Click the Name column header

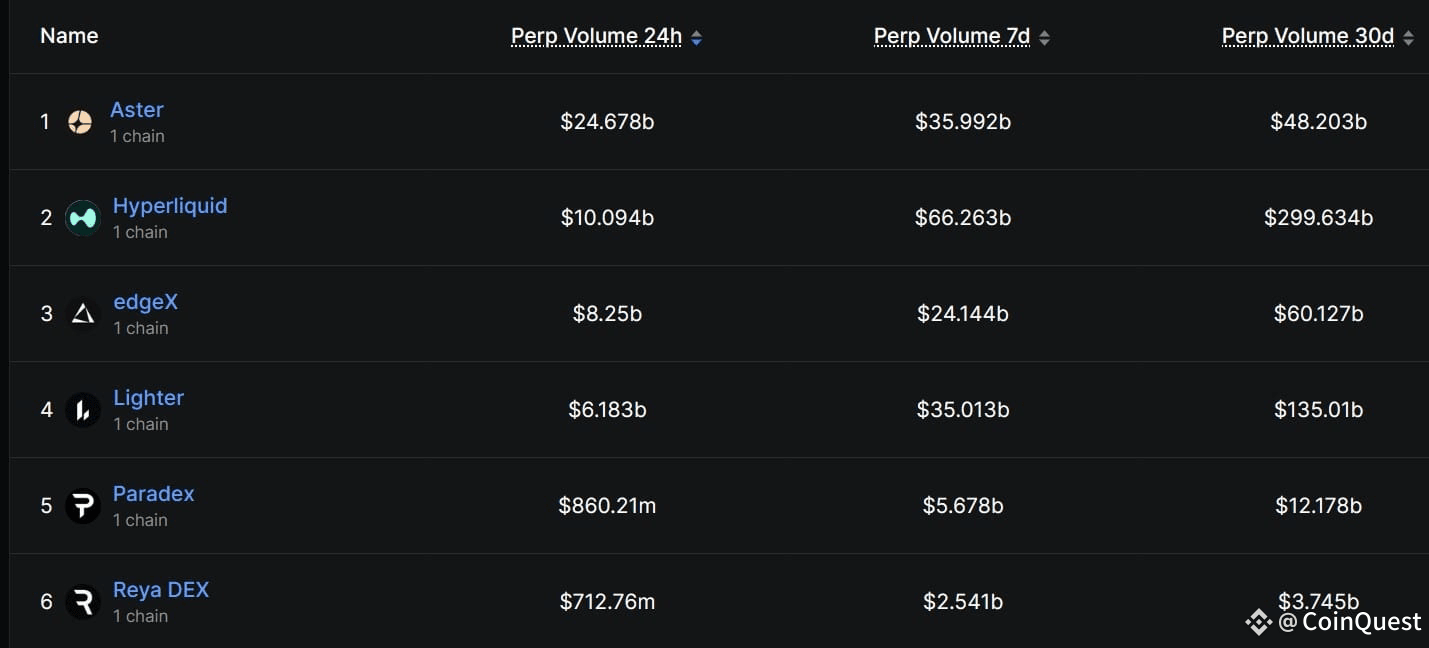click(69, 36)
